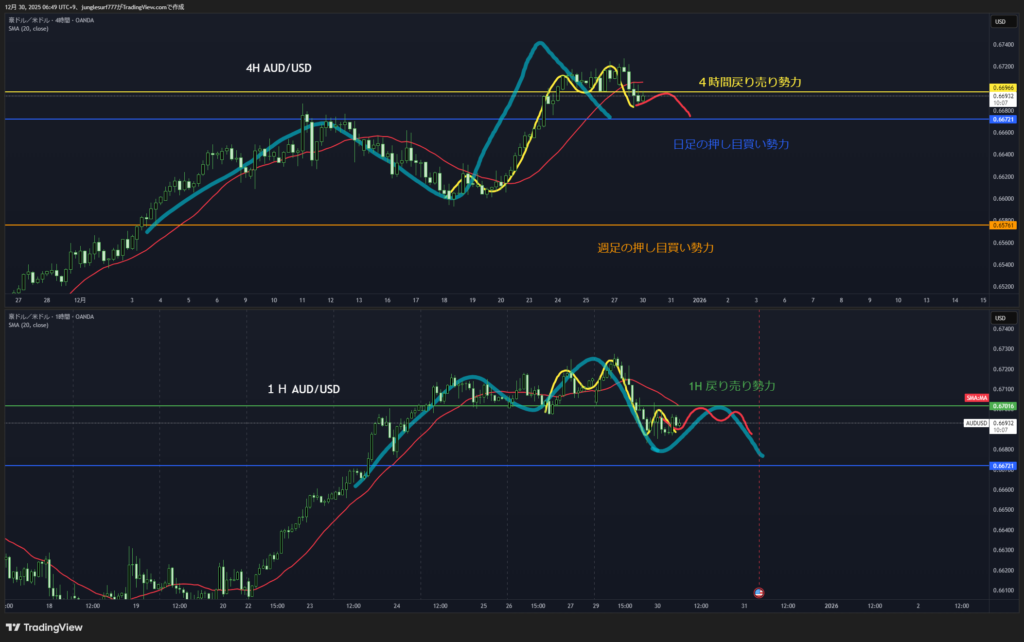
Task: Click the US flag economic event marker
Action: coord(758,593)
